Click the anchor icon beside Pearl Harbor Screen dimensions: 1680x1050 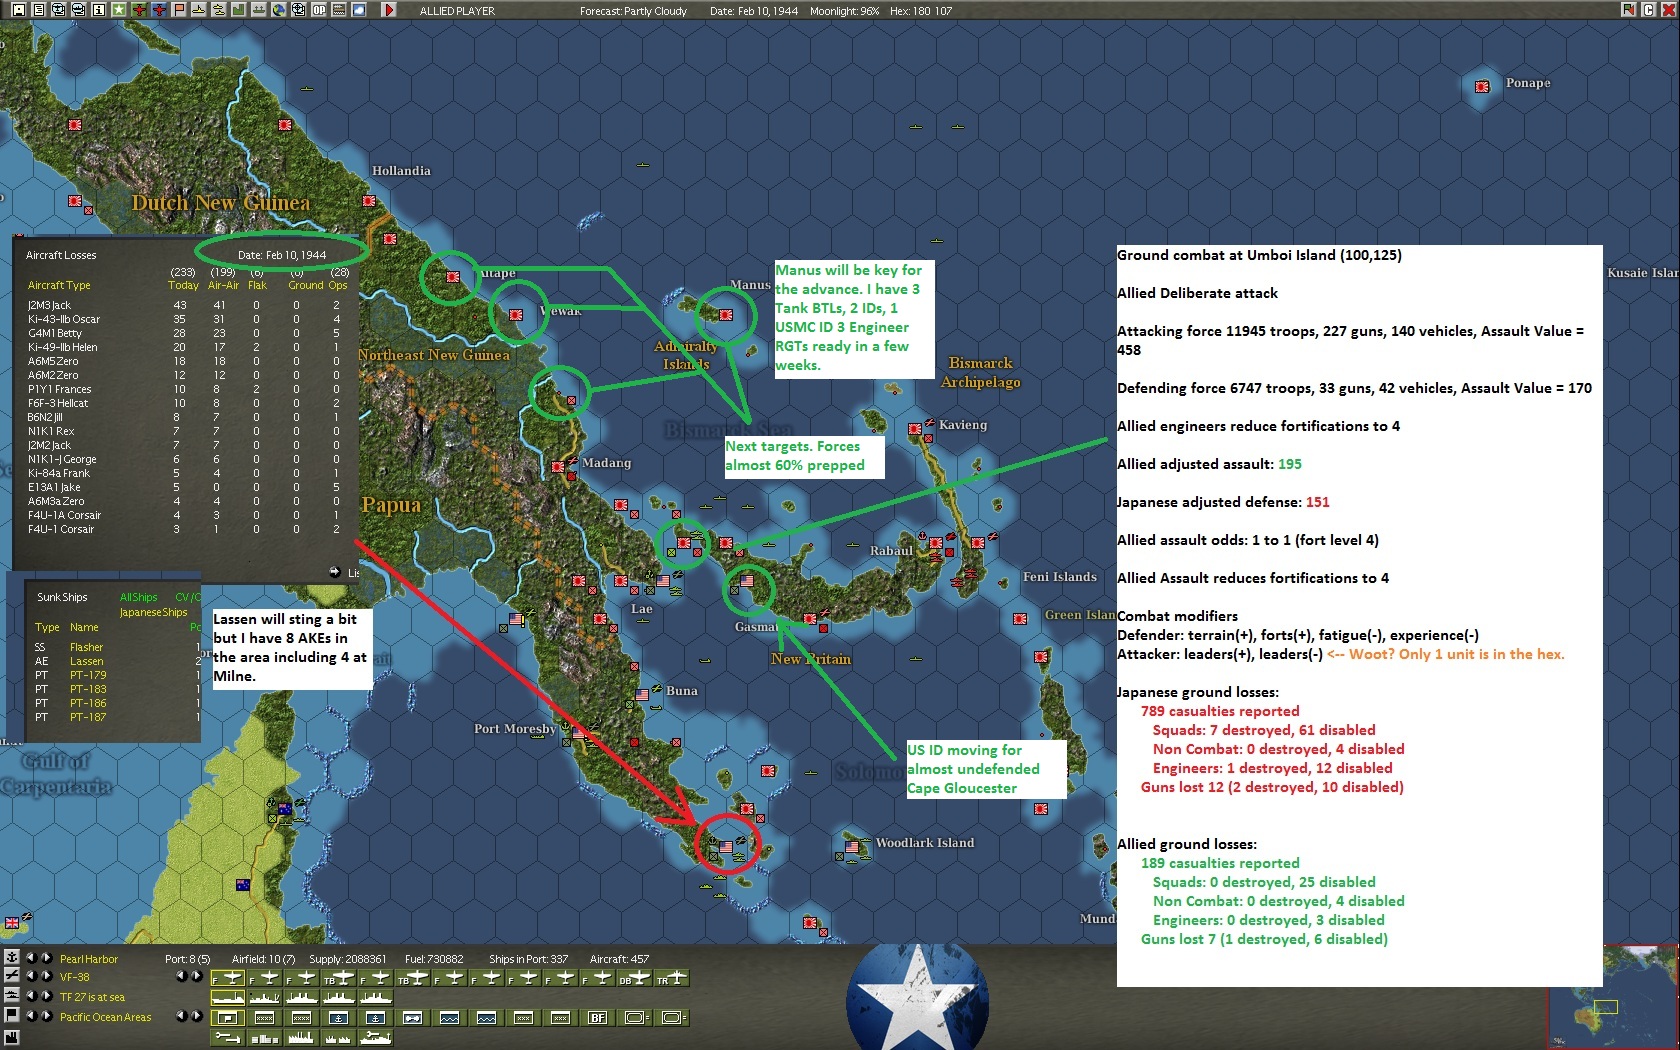click(x=11, y=958)
